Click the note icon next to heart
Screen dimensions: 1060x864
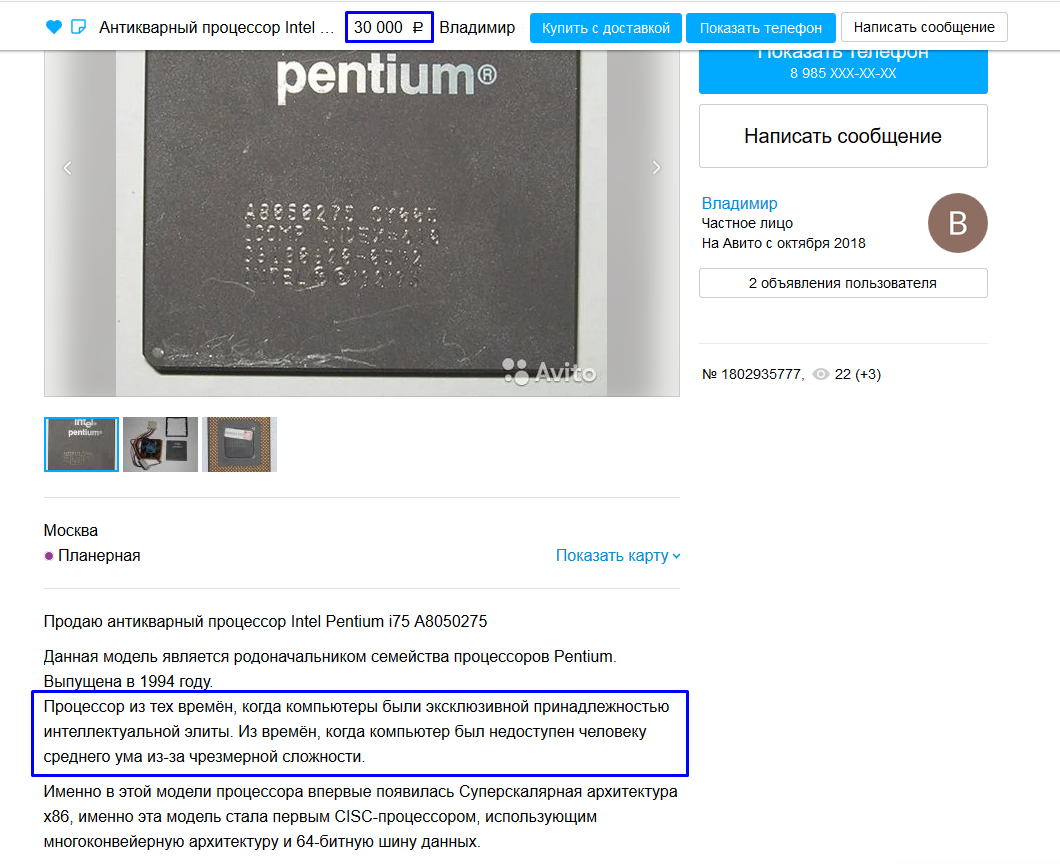(78, 27)
